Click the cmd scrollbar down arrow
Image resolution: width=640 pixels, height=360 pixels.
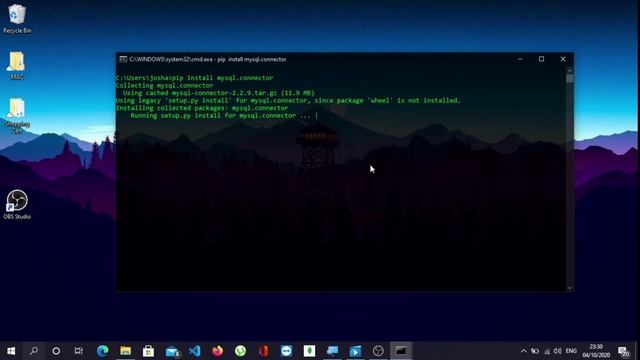point(570,288)
